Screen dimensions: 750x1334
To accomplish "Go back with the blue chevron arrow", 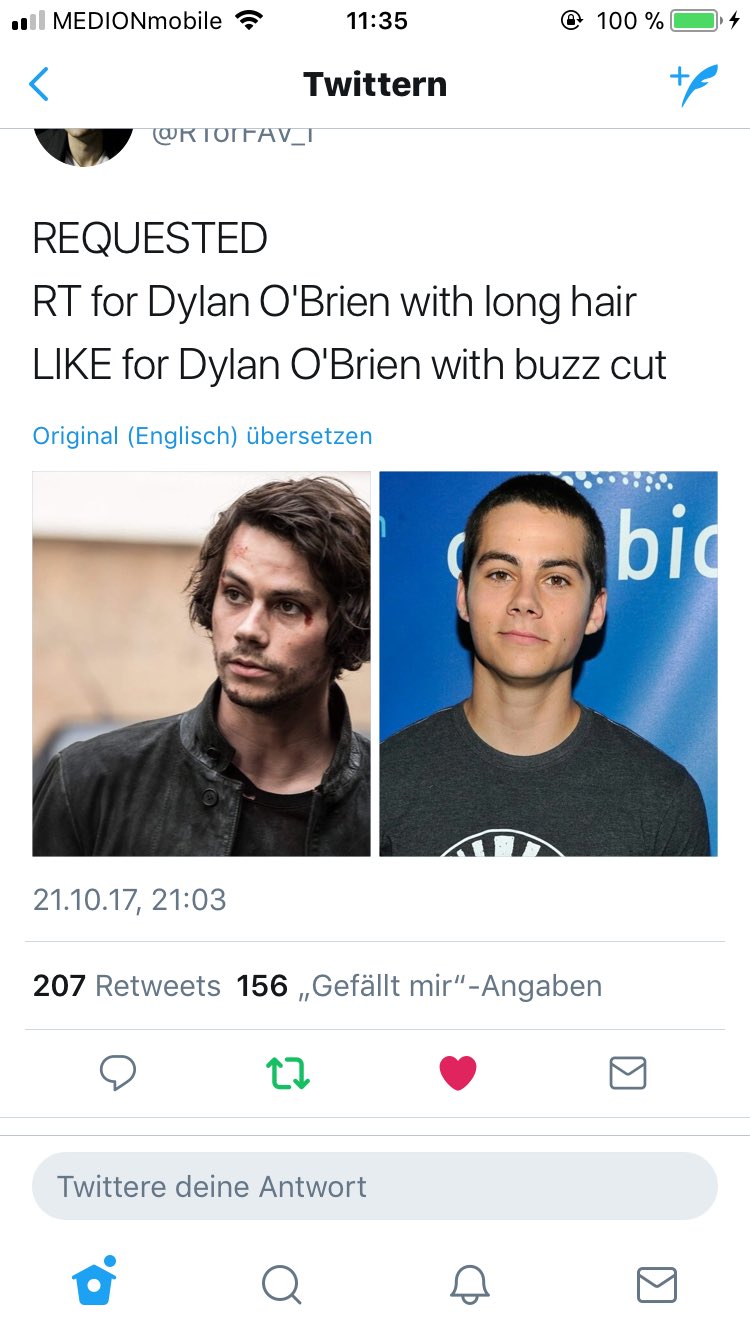I will [x=39, y=84].
